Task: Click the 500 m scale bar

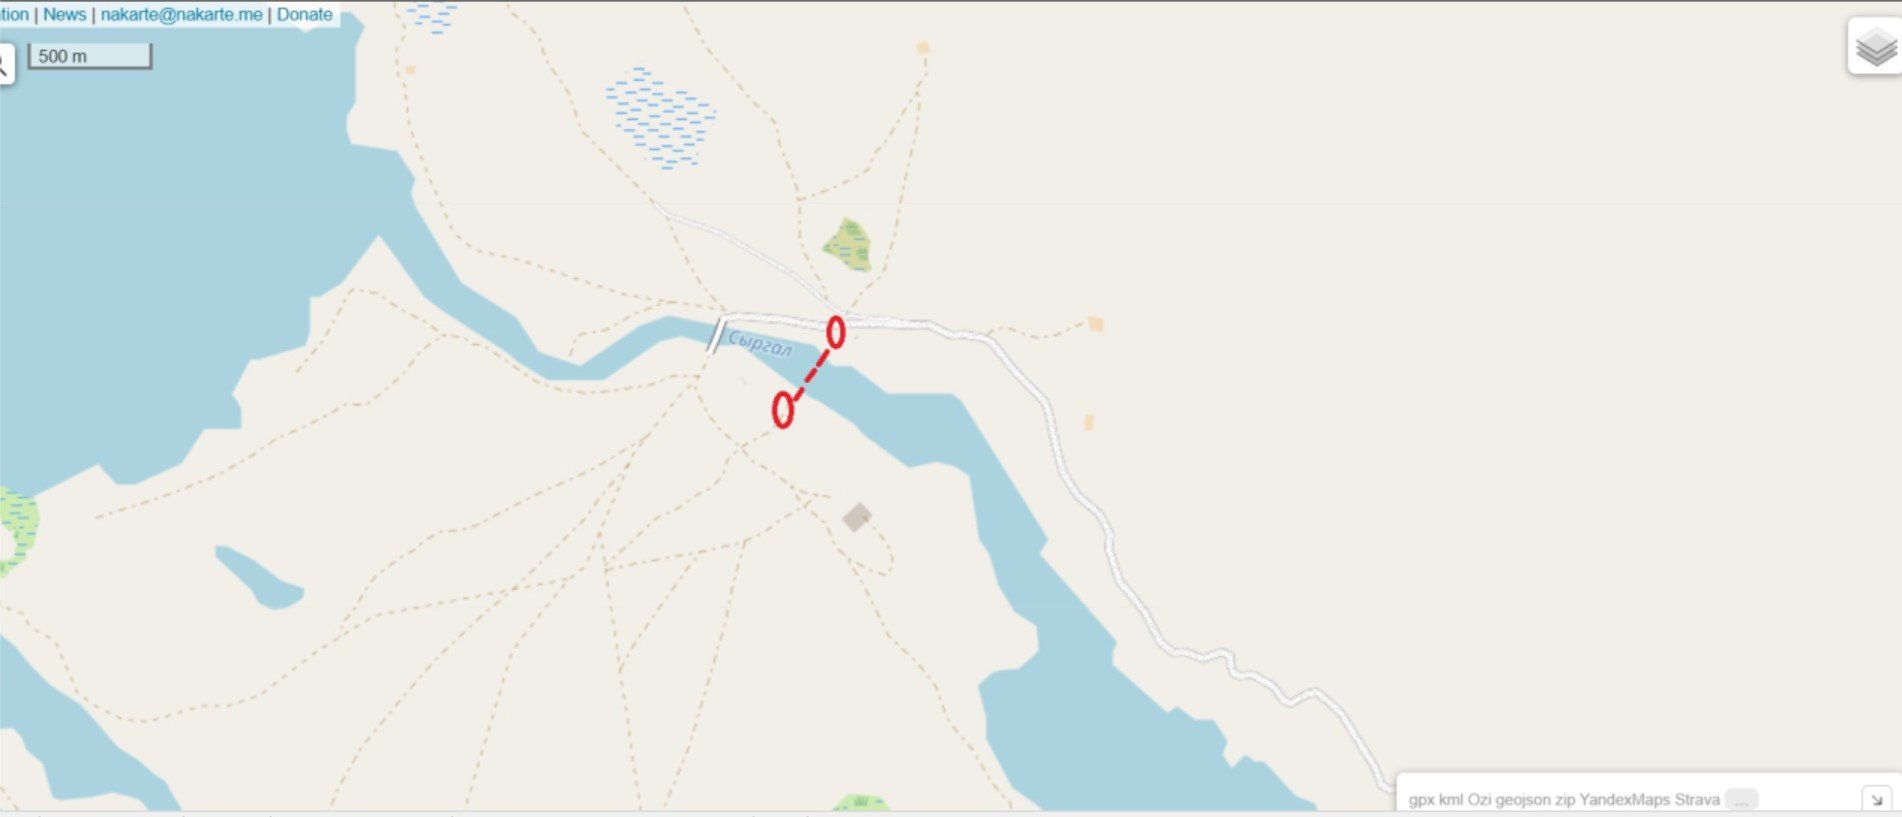Action: [x=90, y=56]
